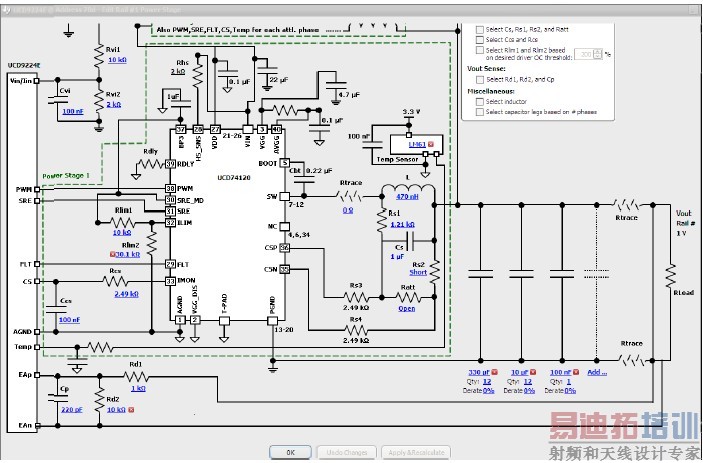
Task: Click the driver OC threshold percent spinner arrows
Action: pyautogui.click(x=598, y=54)
